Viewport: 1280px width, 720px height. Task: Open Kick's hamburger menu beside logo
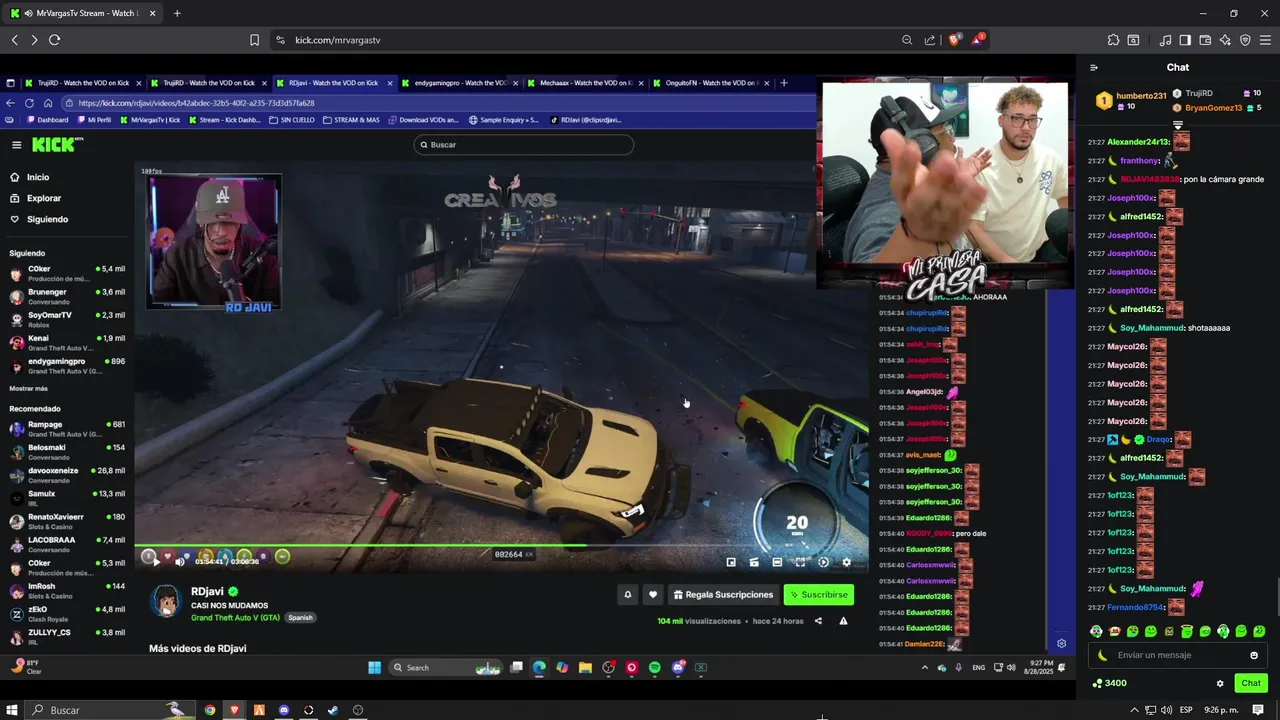pyautogui.click(x=16, y=145)
